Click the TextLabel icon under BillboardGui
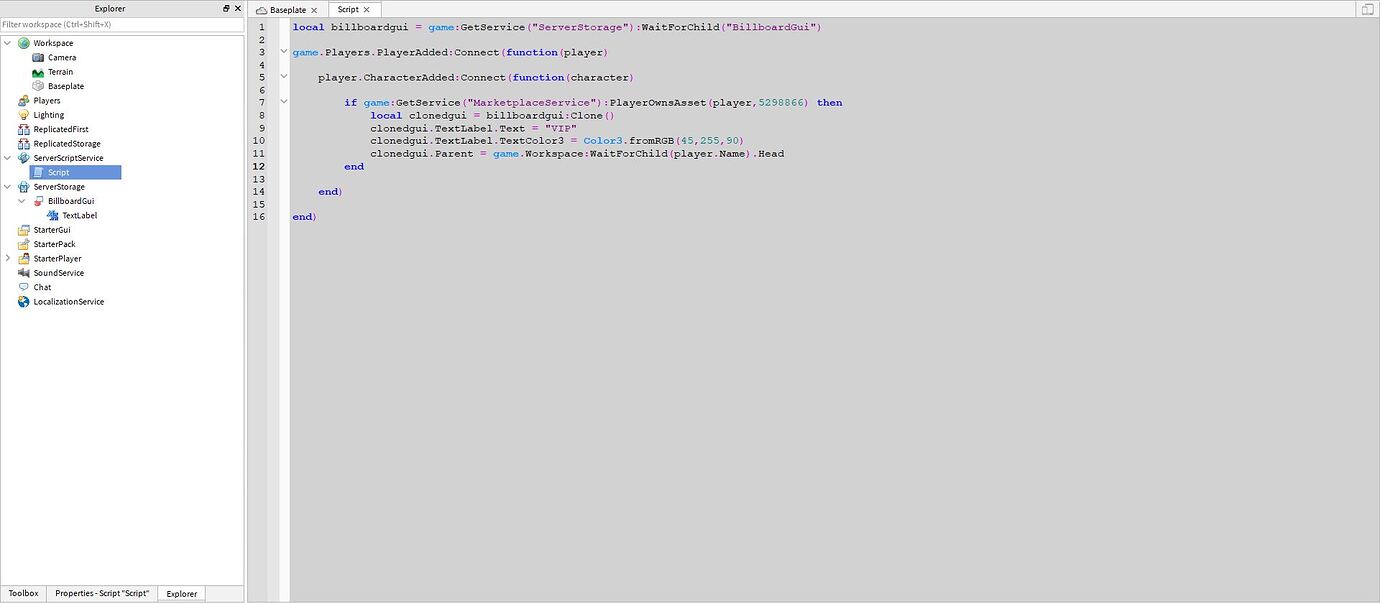This screenshot has width=1380, height=604. pos(51,215)
